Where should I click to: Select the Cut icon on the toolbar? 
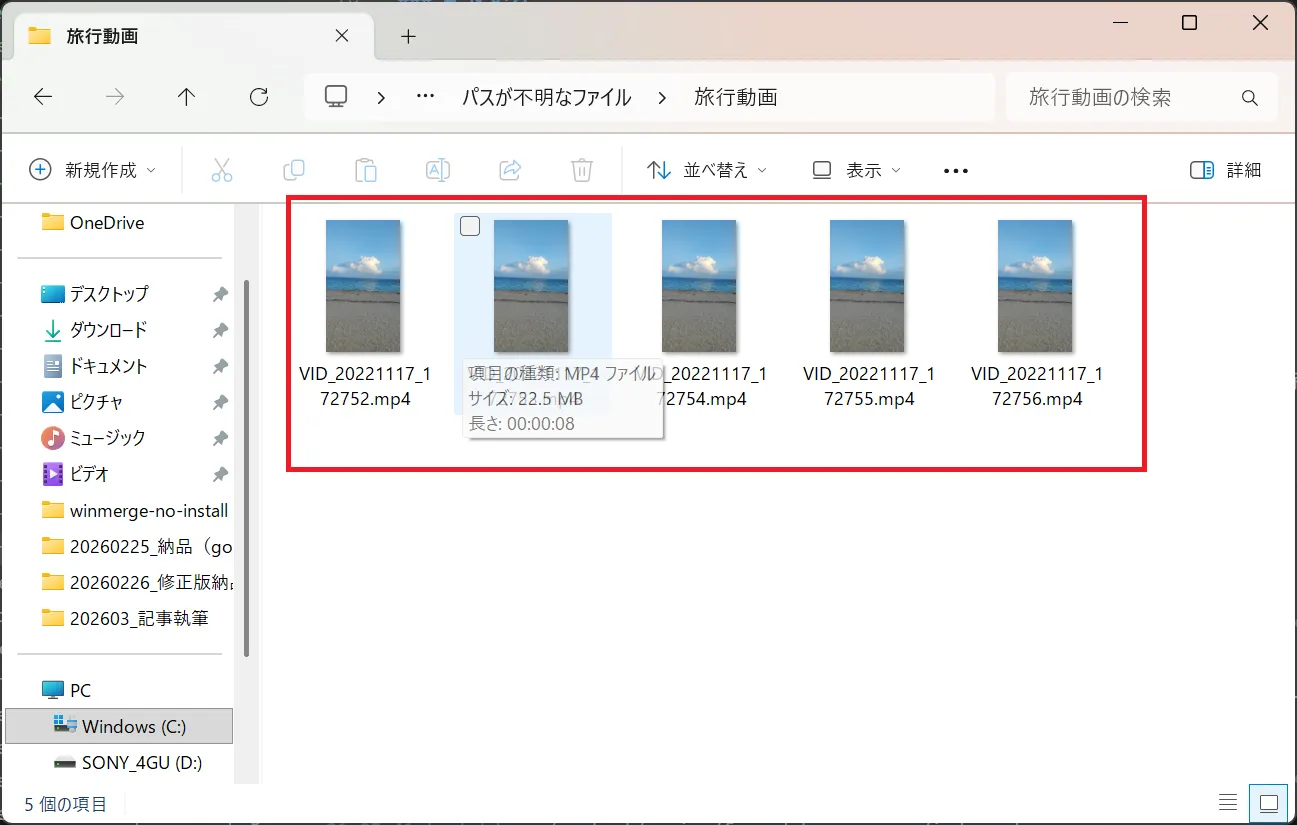coord(222,170)
